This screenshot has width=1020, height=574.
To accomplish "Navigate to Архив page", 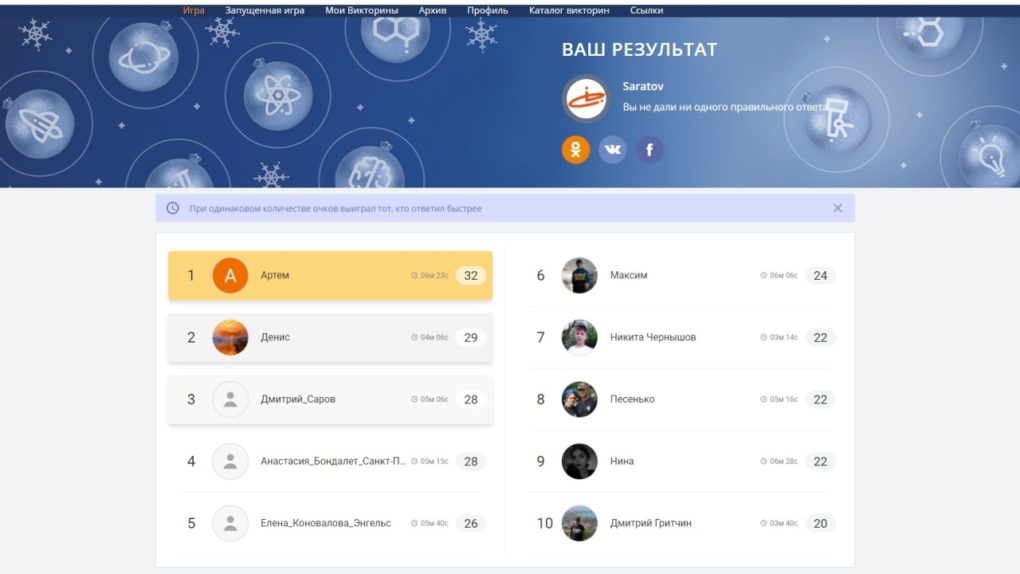I will [432, 10].
